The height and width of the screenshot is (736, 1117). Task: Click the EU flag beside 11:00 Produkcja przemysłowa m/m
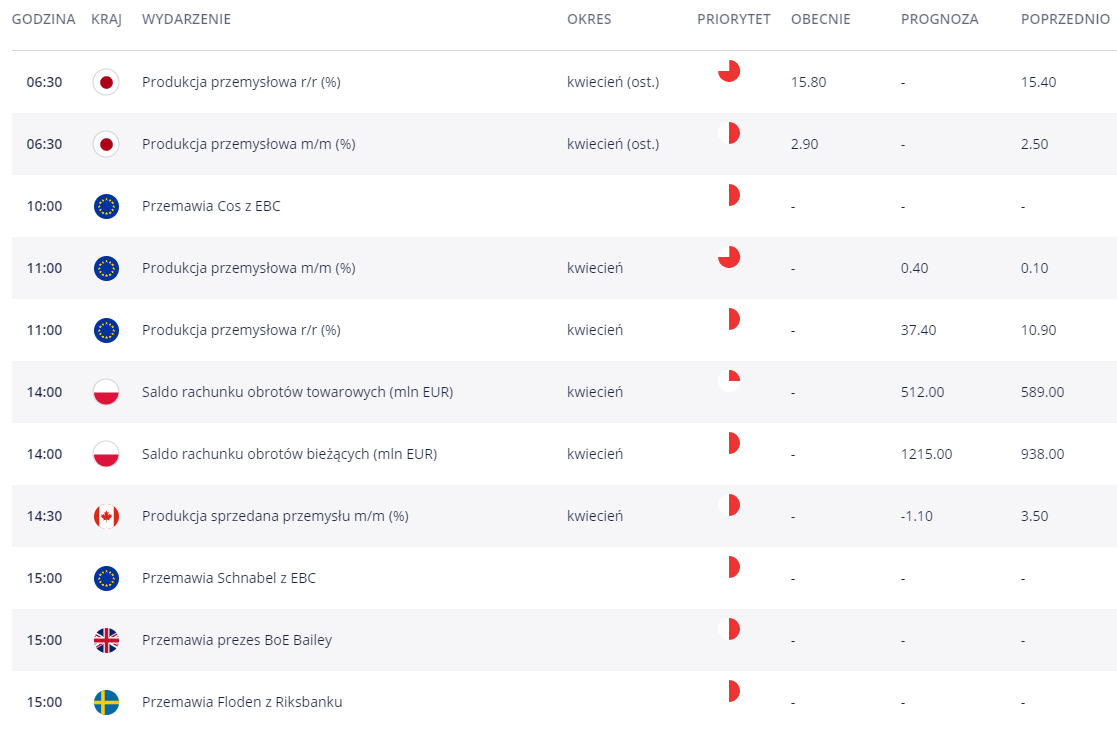[x=106, y=268]
